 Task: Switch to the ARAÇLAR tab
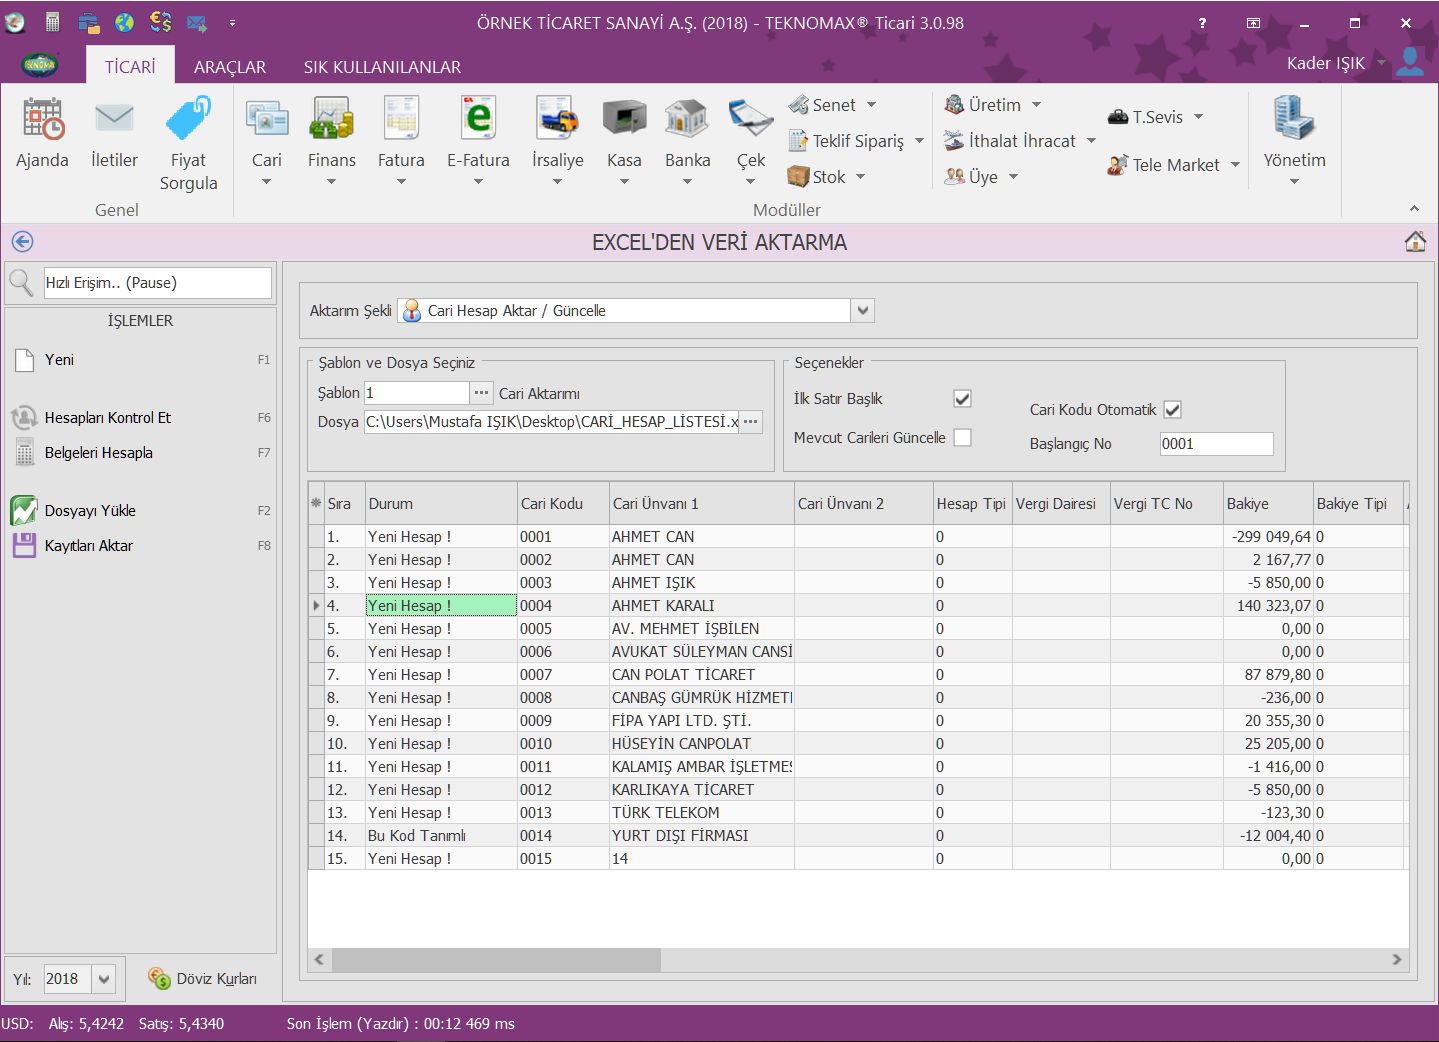[230, 67]
